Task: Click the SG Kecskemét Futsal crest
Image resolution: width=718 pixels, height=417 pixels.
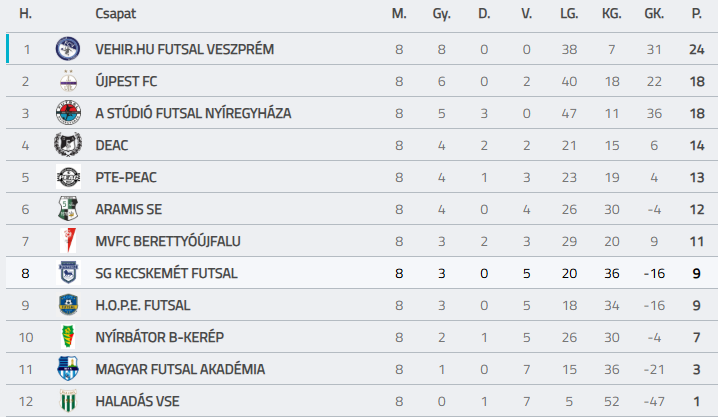Action: tap(67, 273)
